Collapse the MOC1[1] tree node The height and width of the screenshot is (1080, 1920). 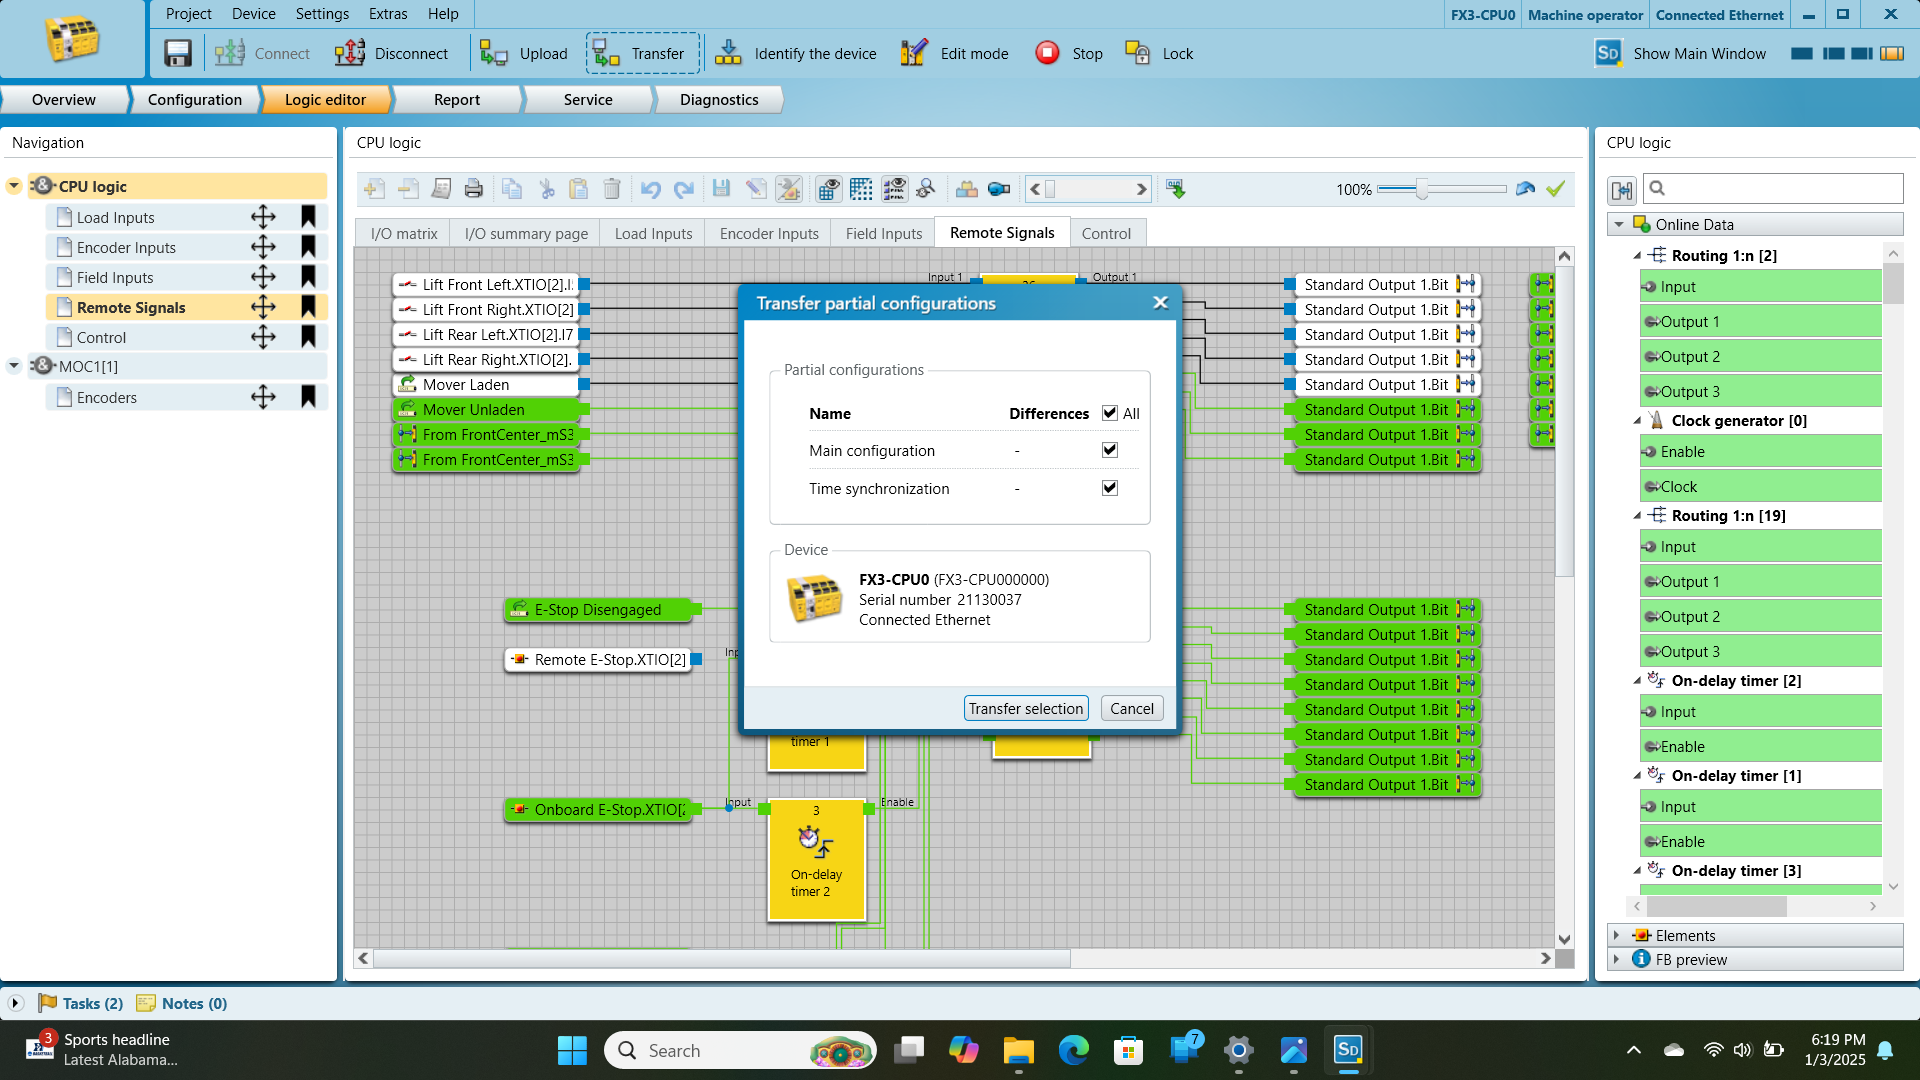point(14,366)
